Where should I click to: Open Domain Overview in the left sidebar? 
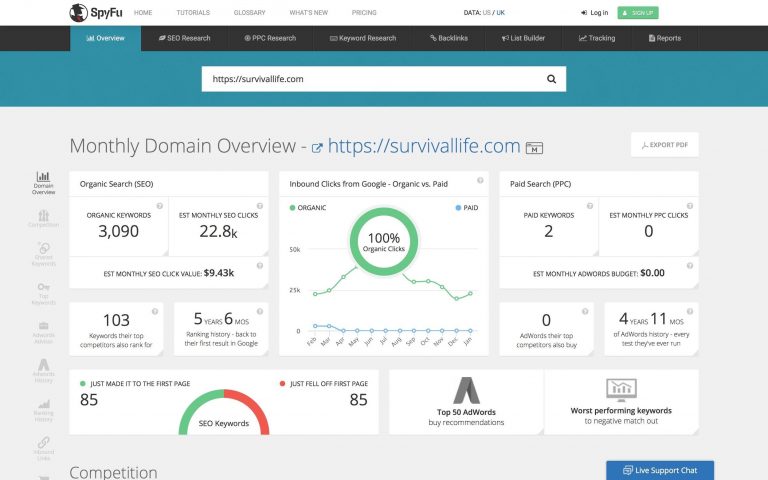44,178
